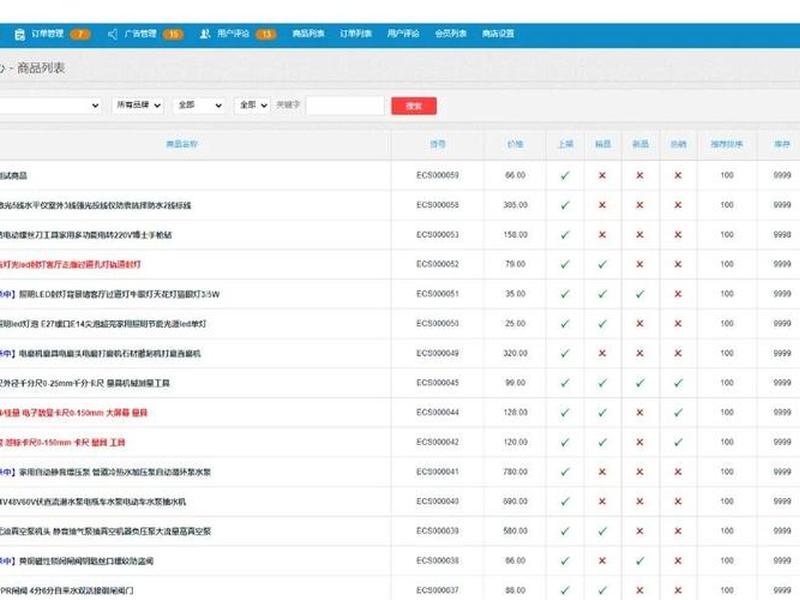This screenshot has width=800, height=600.
Task: Sort by the 热销 column header
Action: (x=678, y=144)
